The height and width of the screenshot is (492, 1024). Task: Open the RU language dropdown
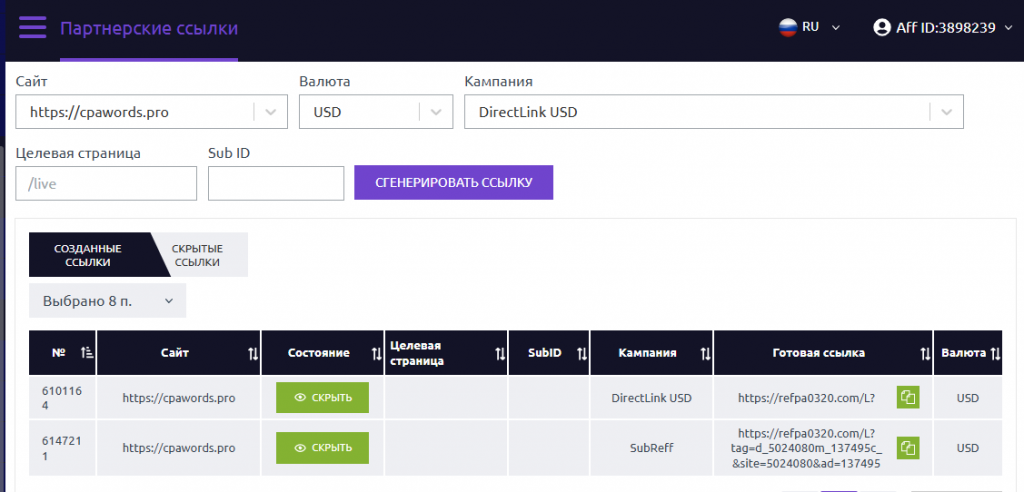coord(810,28)
